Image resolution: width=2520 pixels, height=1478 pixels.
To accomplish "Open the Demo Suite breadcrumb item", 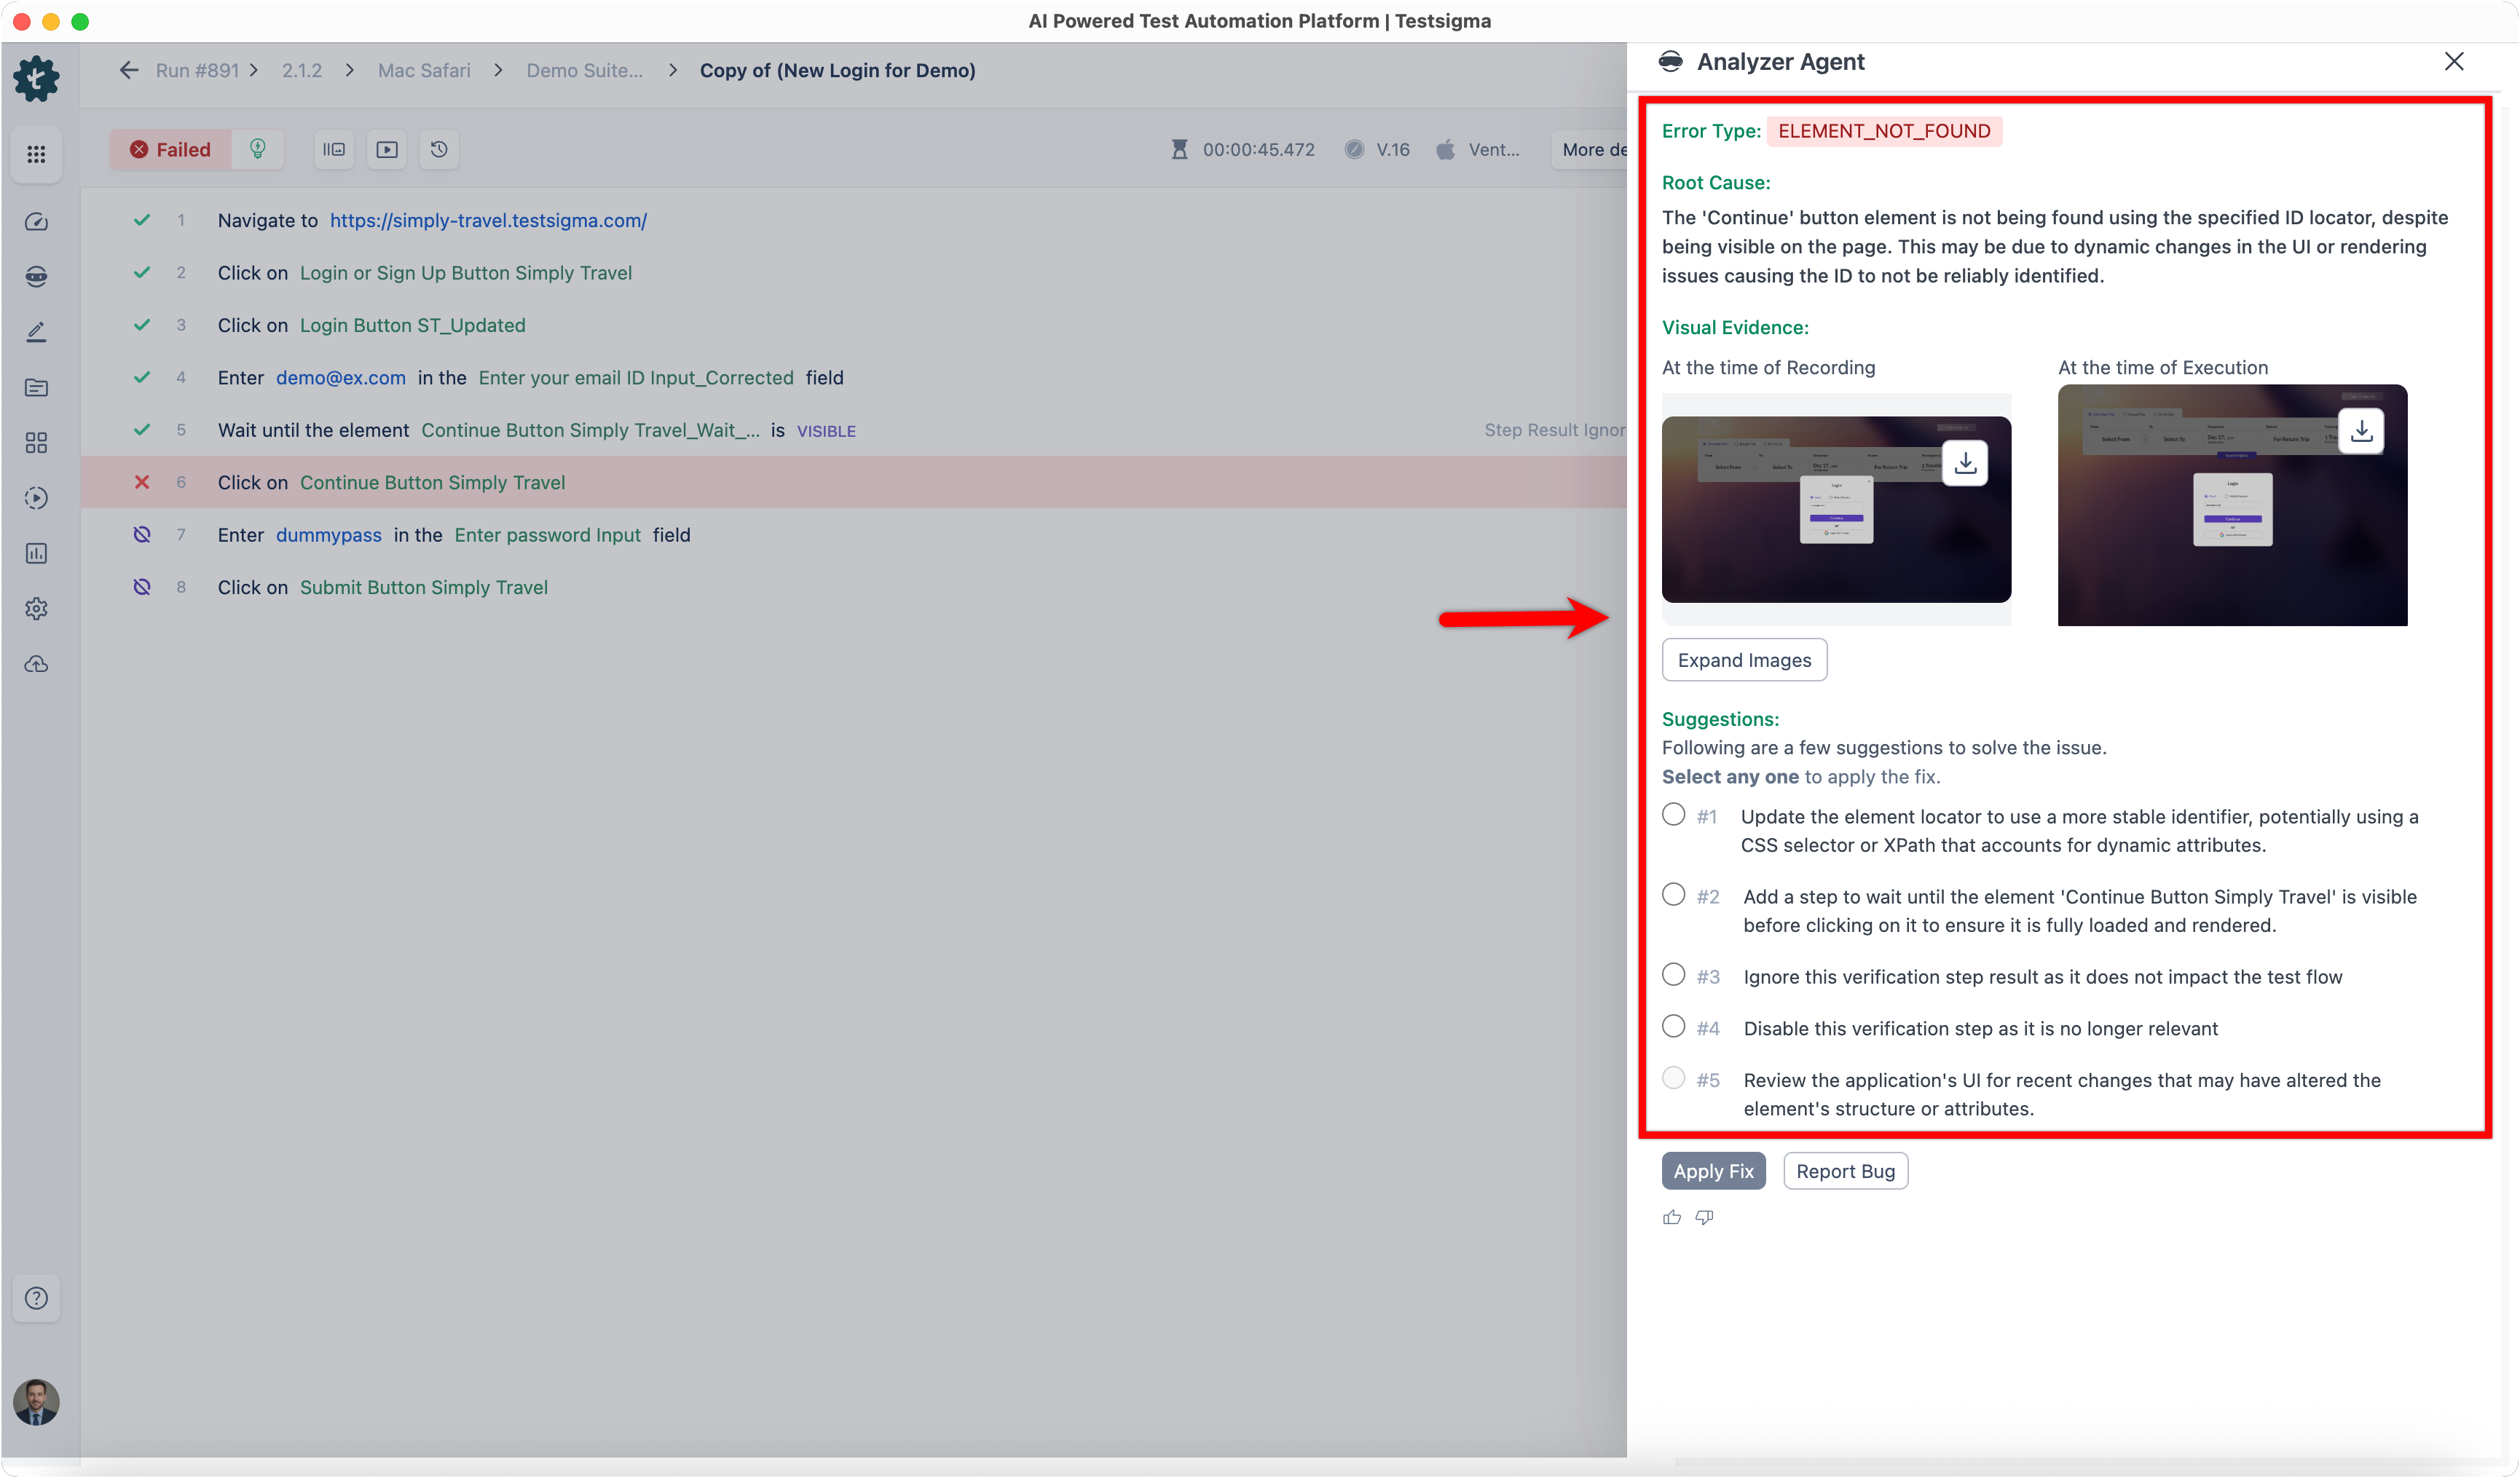I will (x=584, y=70).
